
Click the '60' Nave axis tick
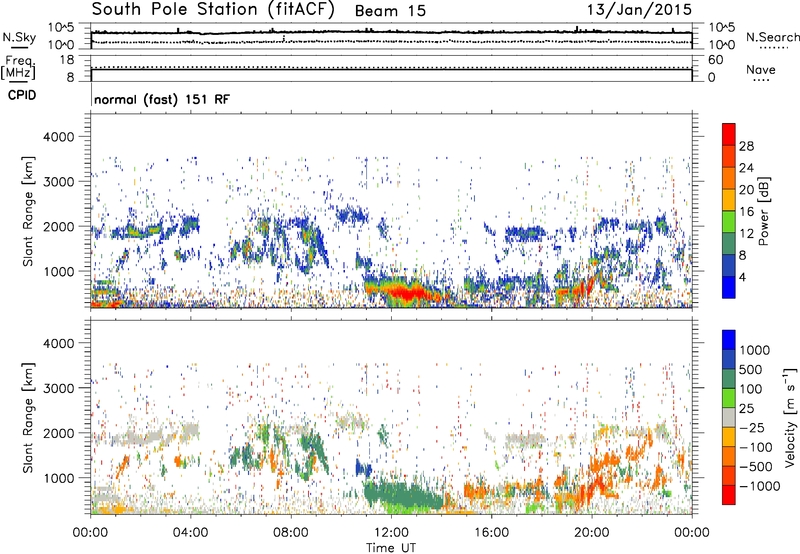pyautogui.click(x=715, y=60)
